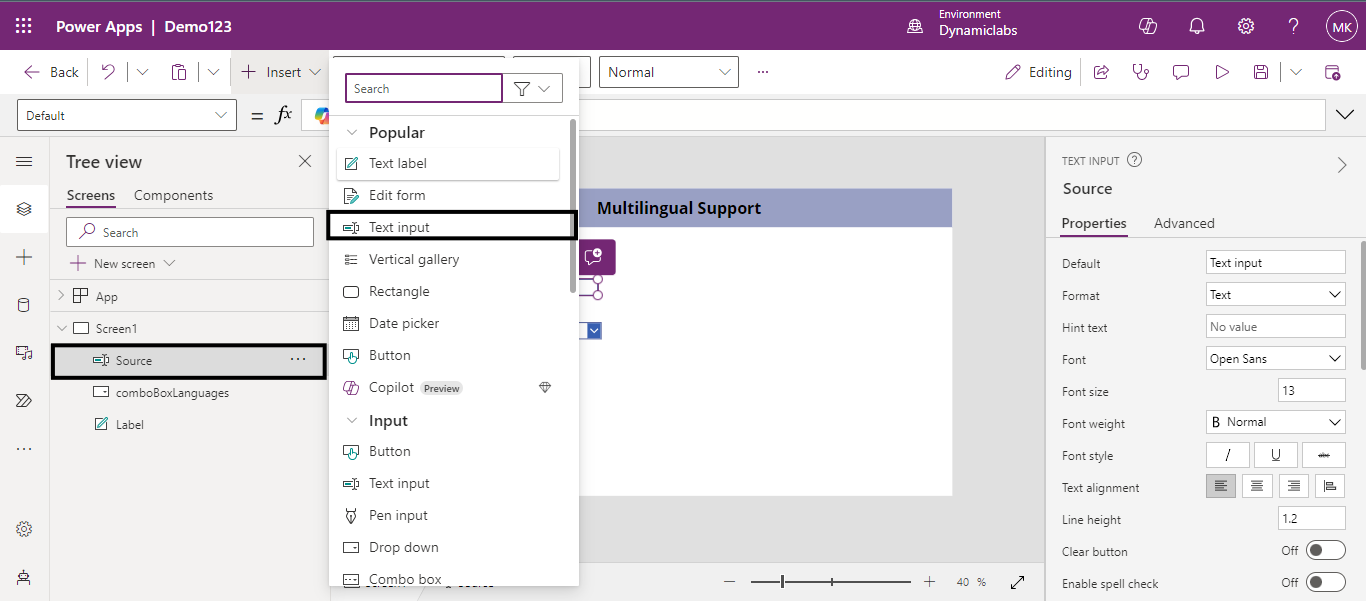Open the Data icon in left rail

(x=24, y=305)
